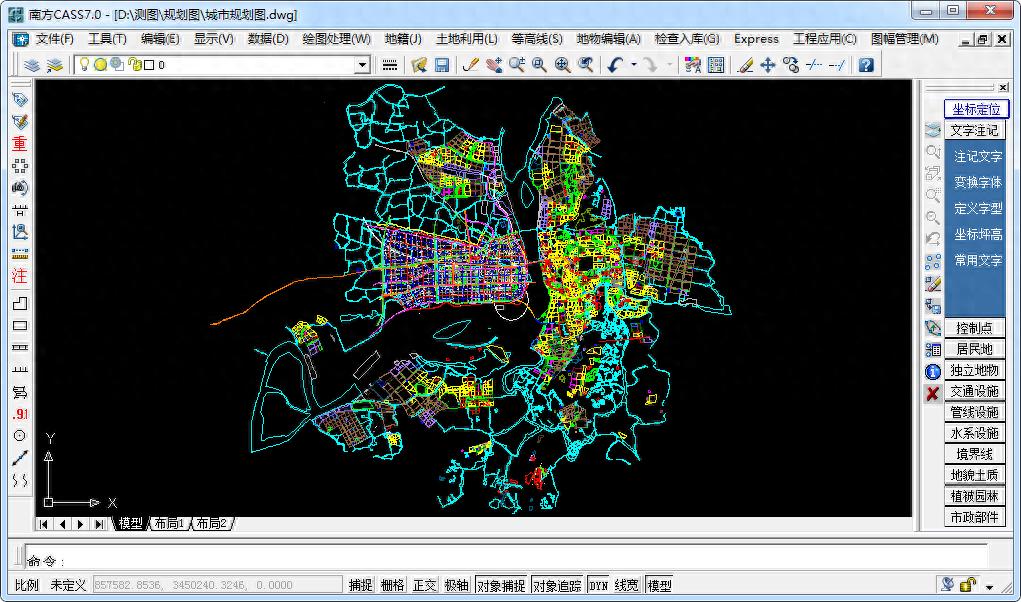
Task: Click the Move tool four-arrow icon
Action: click(x=767, y=65)
